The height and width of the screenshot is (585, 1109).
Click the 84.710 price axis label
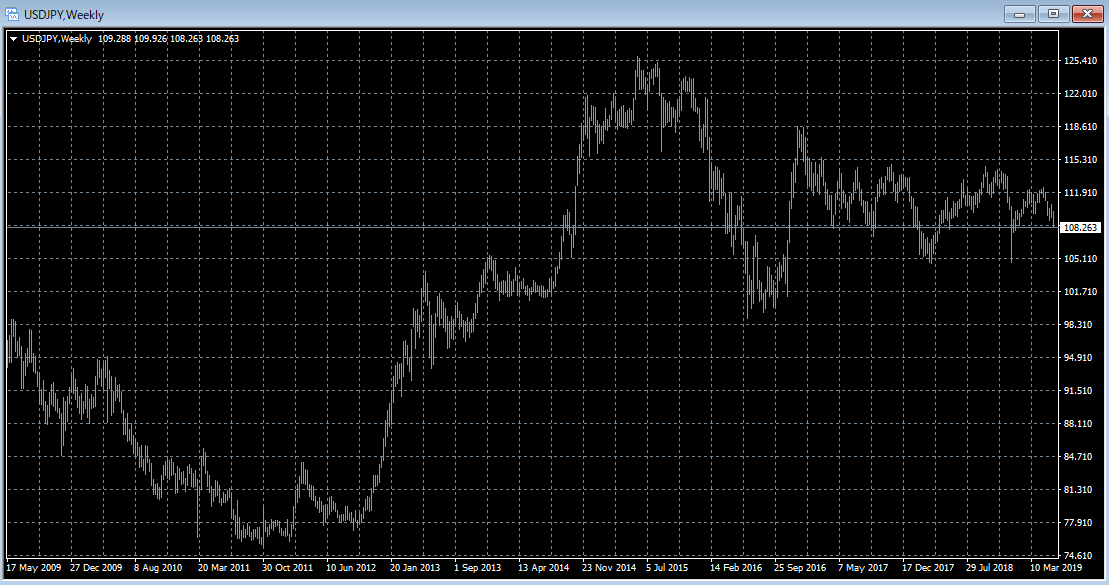[1078, 457]
